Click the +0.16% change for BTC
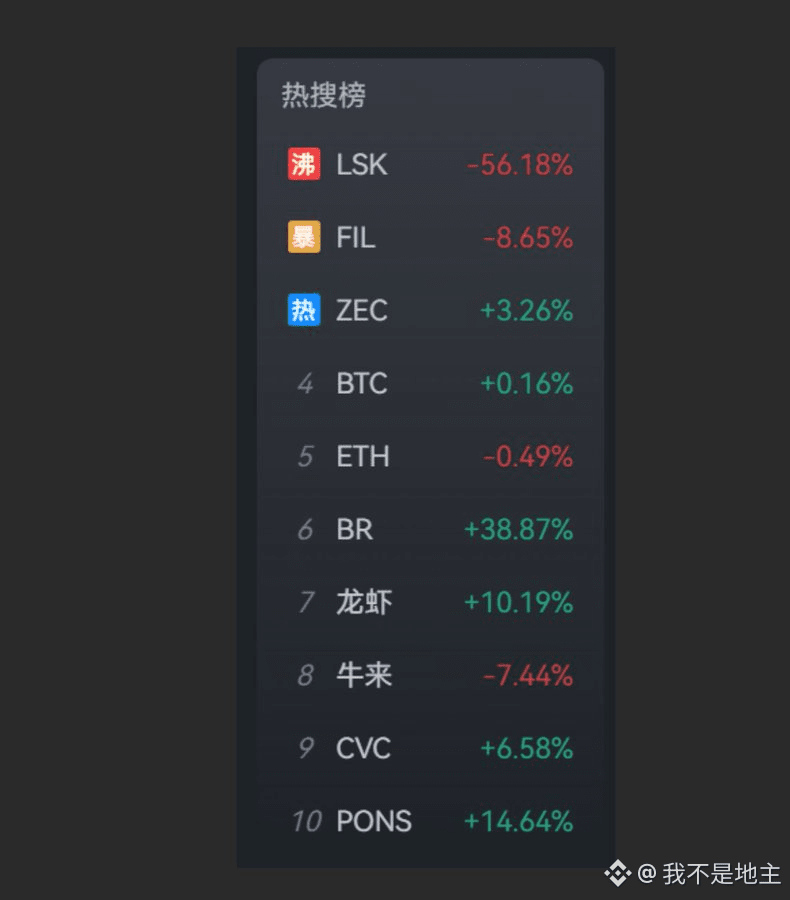Image resolution: width=790 pixels, height=900 pixels. (526, 383)
